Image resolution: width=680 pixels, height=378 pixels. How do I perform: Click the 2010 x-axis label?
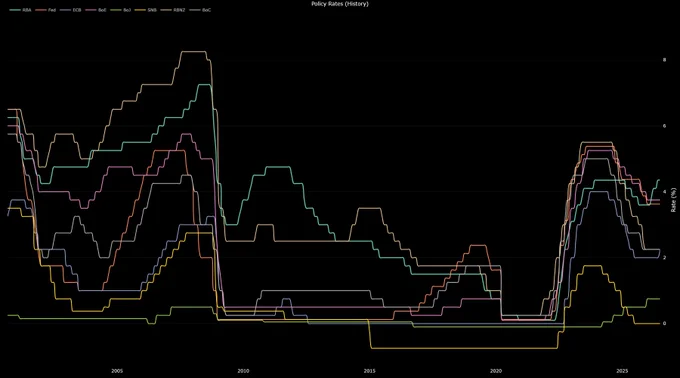(x=243, y=371)
